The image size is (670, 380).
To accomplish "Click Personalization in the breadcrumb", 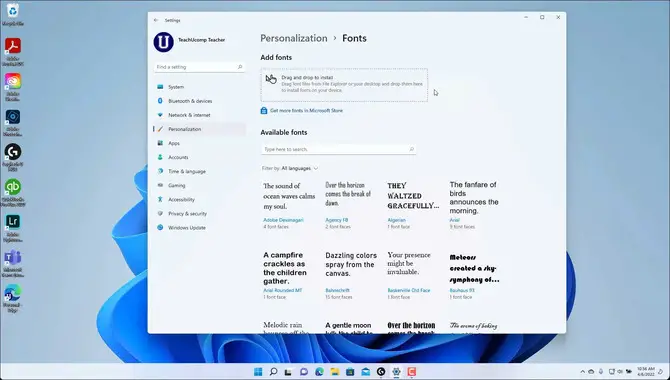I will tap(294, 38).
